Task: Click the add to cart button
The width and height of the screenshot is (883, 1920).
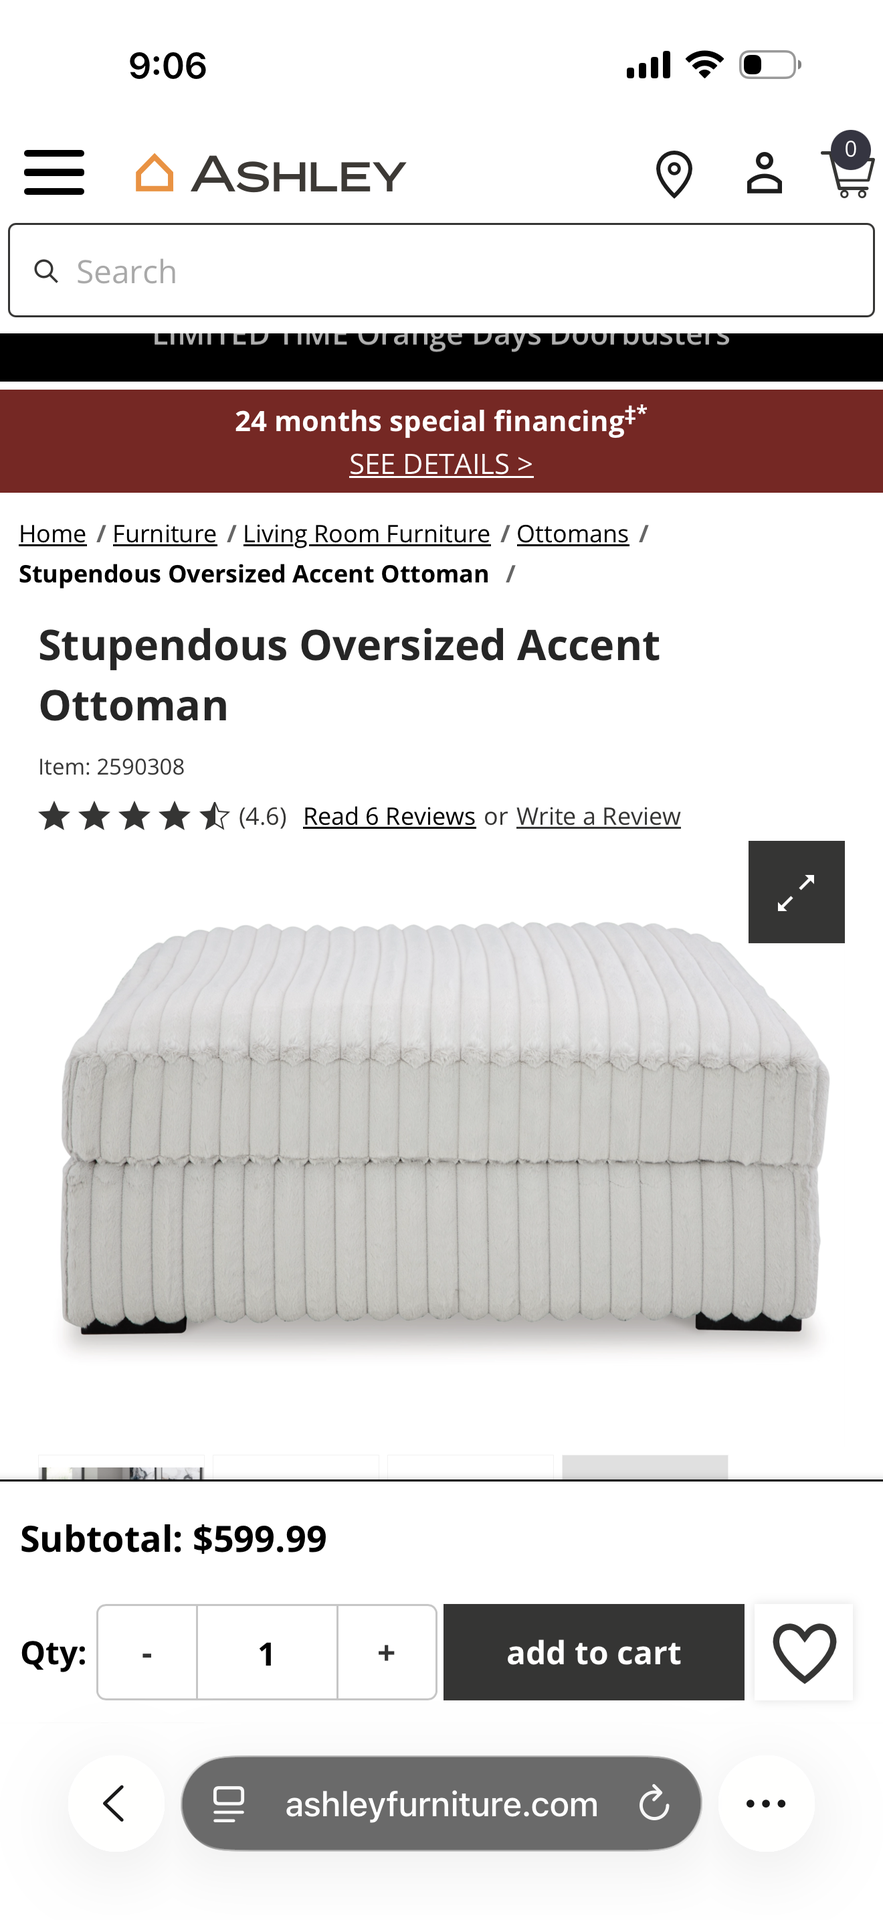Action: [594, 1652]
